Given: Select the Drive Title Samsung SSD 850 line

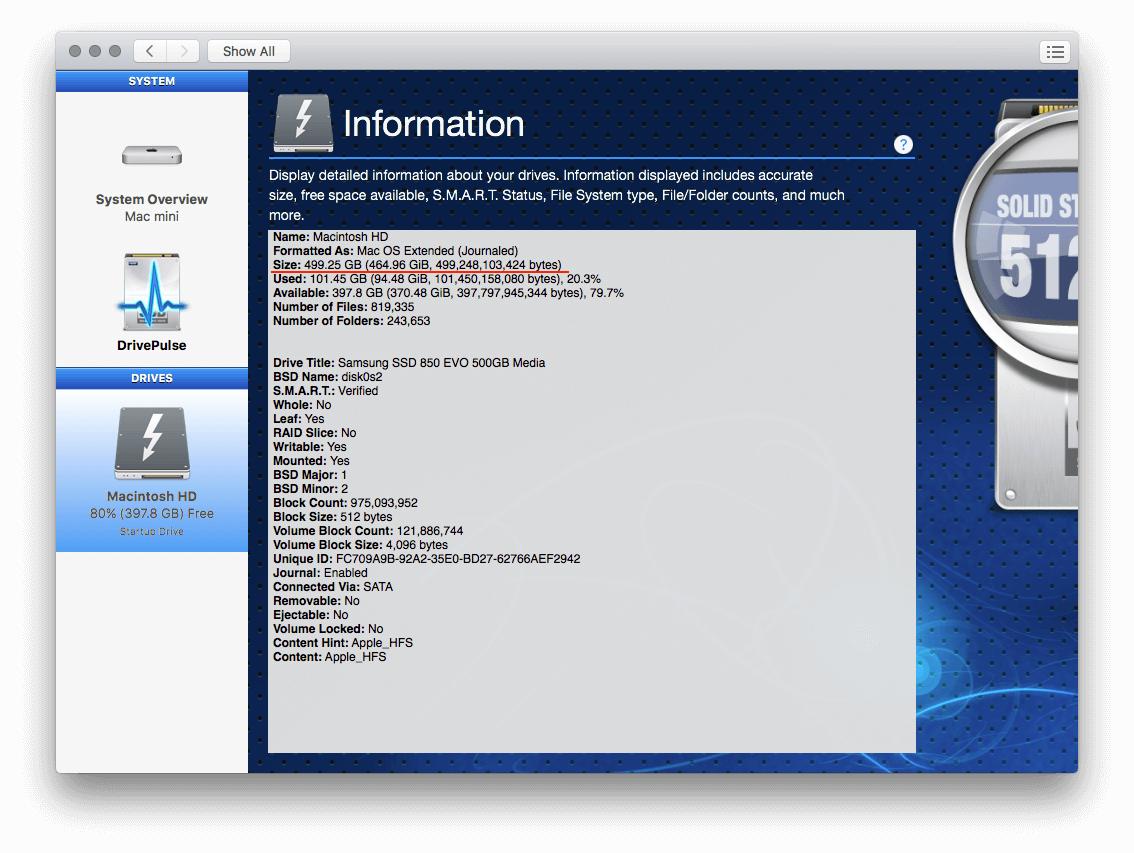Looking at the screenshot, I should (408, 363).
